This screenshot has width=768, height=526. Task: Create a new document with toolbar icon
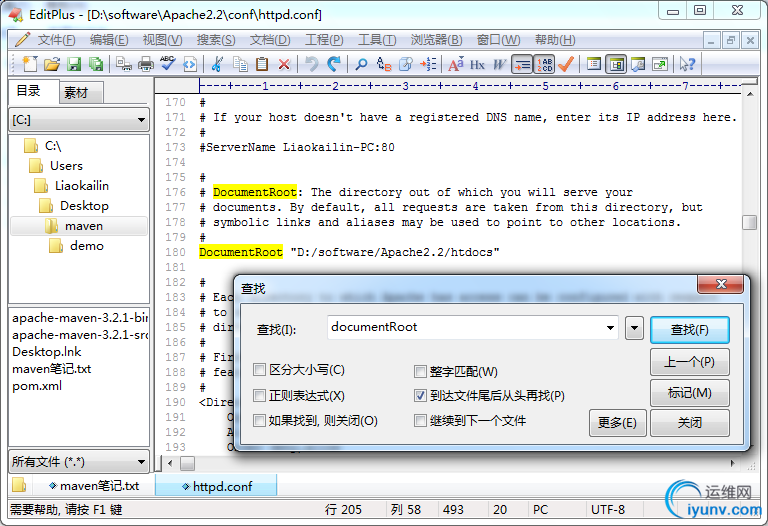coord(29,64)
